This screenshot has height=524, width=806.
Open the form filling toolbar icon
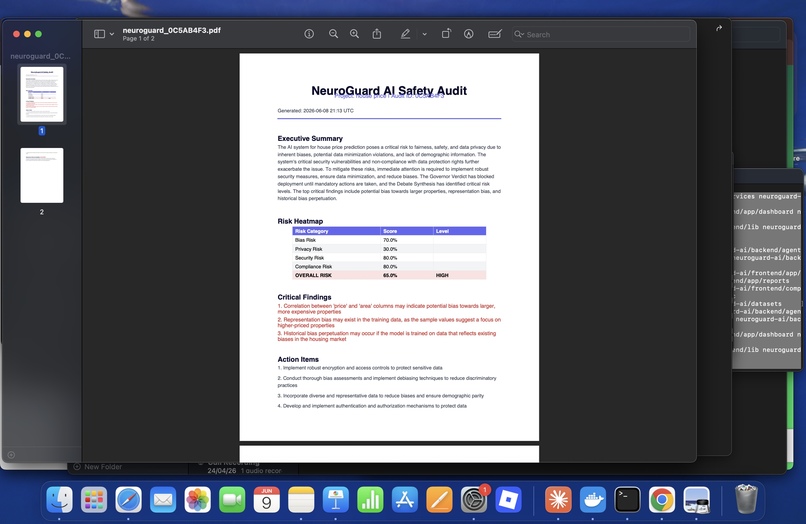pos(494,34)
